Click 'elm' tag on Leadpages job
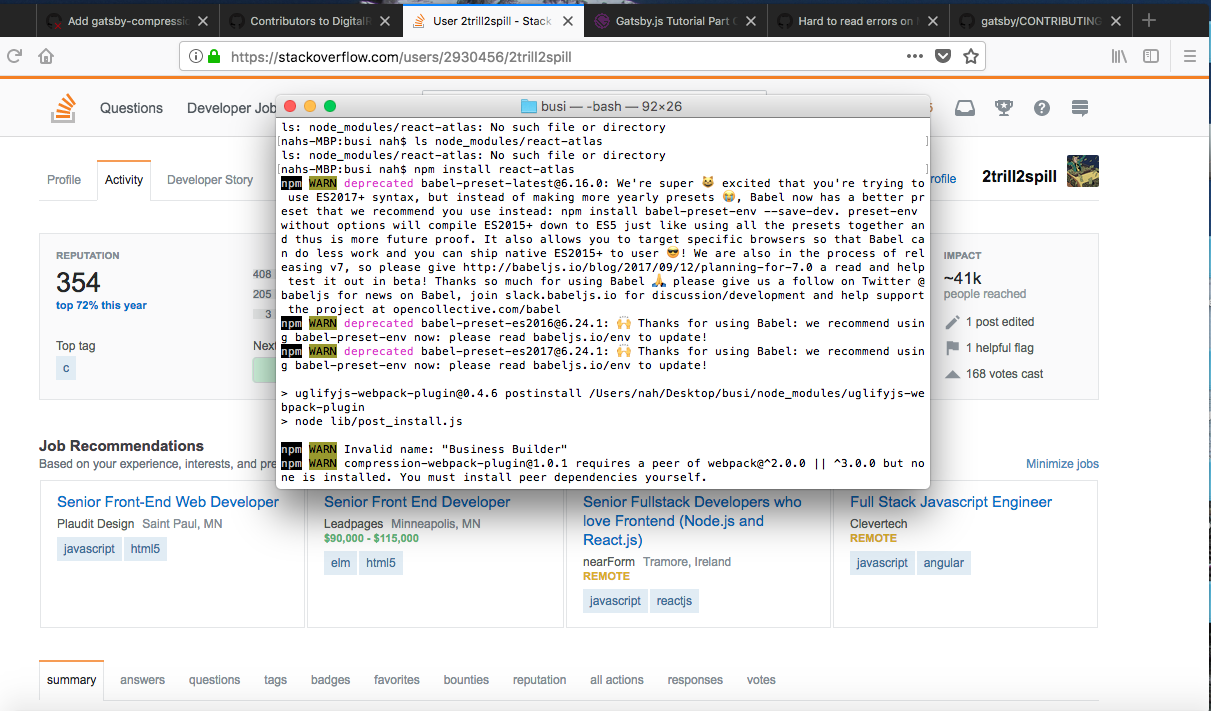 pyautogui.click(x=341, y=563)
